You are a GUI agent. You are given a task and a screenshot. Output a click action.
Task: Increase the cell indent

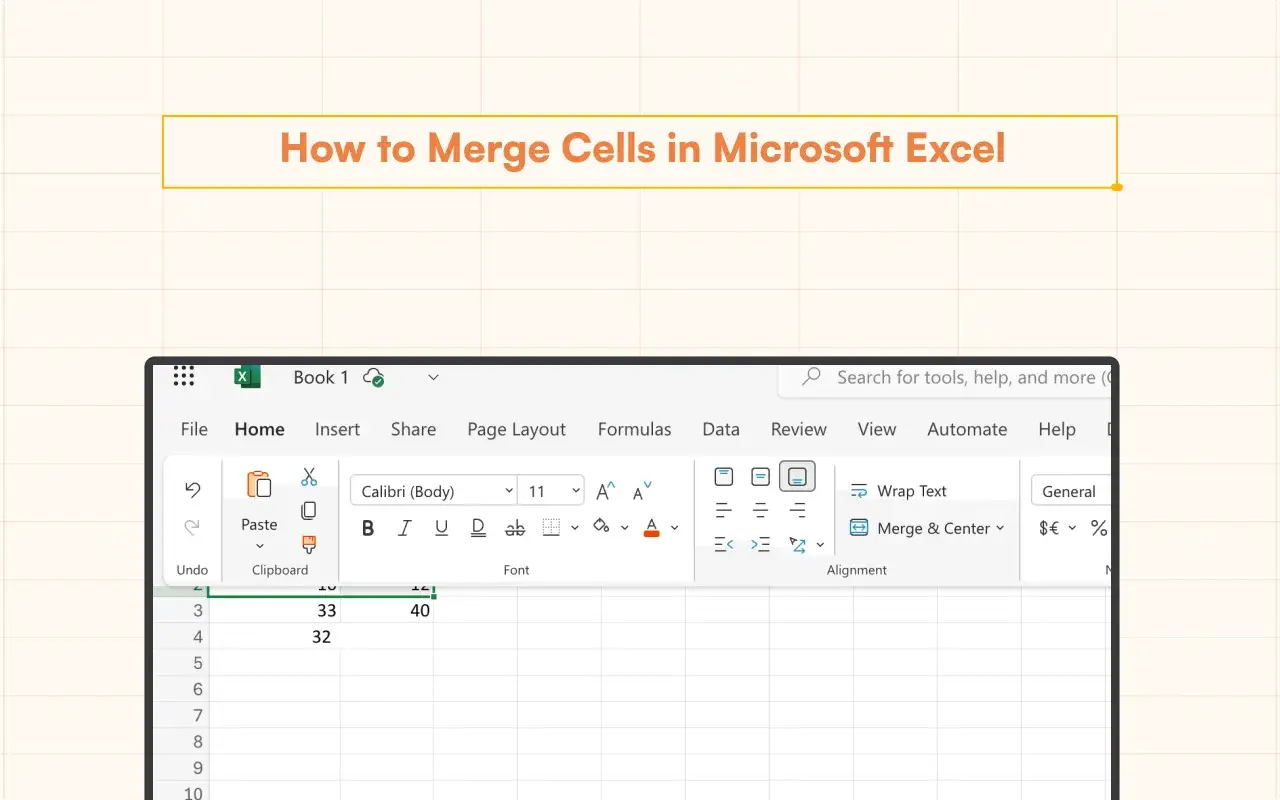(760, 545)
